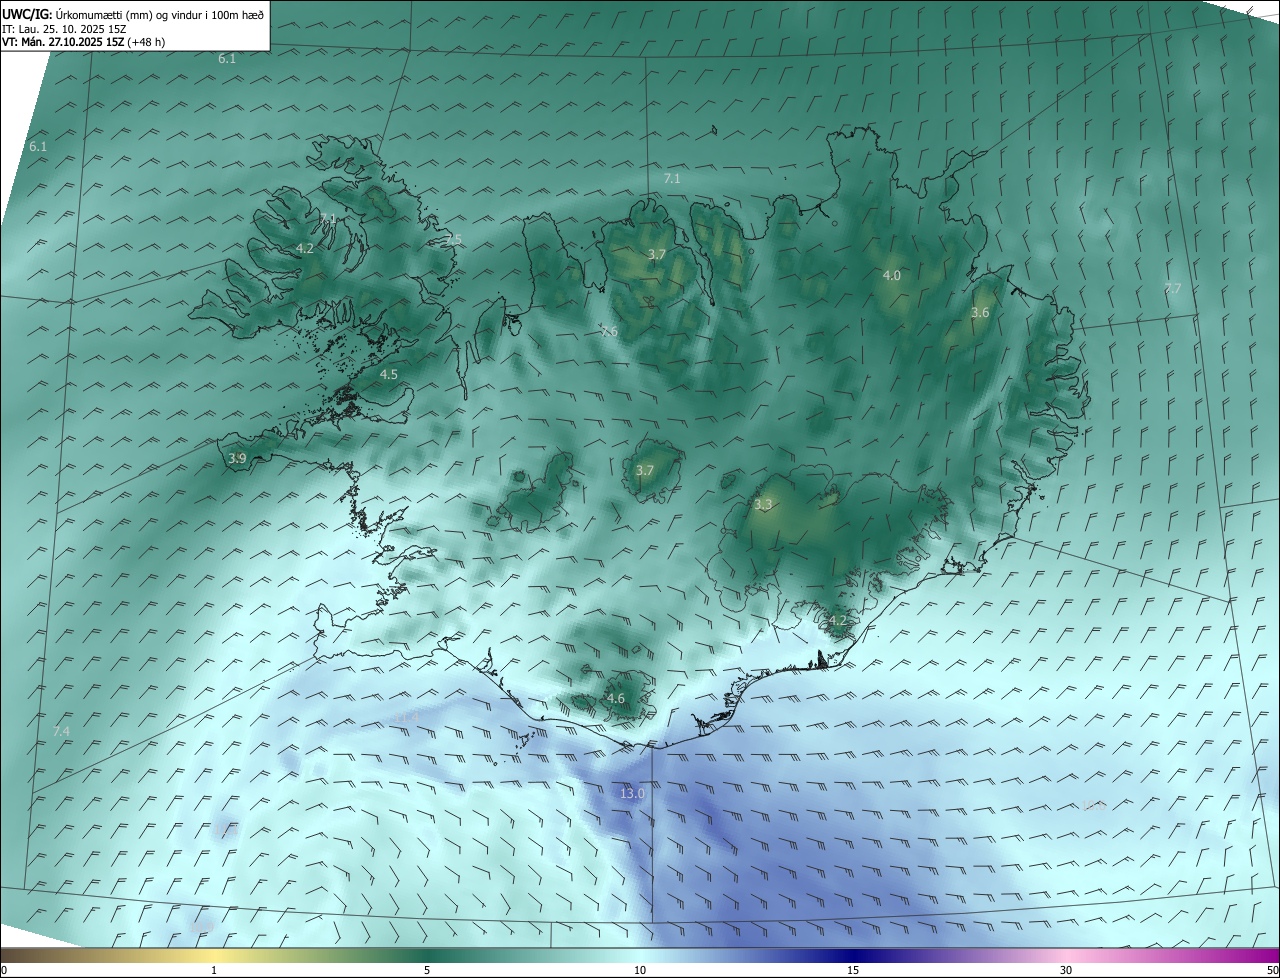Click the 3.6 value label on the map
The height and width of the screenshot is (978, 1280).
[x=980, y=312]
